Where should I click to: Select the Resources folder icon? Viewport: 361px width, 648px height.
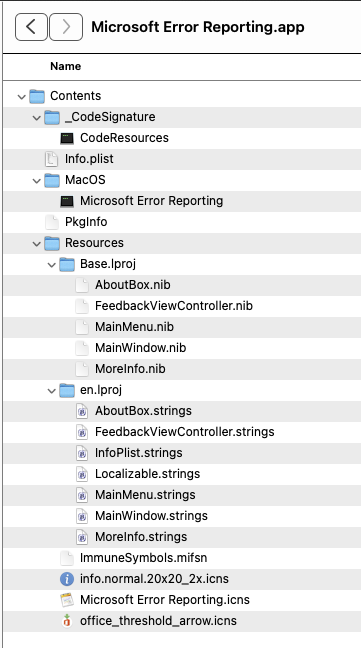click(52, 243)
